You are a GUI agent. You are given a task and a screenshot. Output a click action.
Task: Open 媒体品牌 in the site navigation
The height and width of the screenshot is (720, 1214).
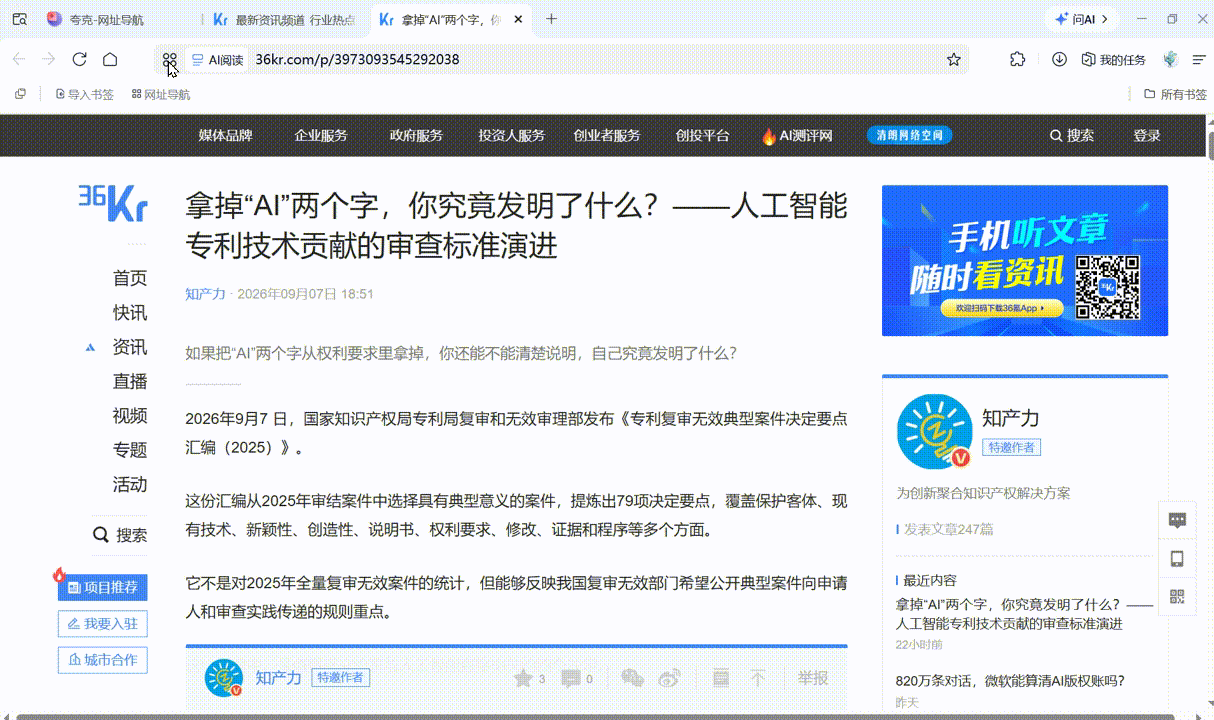click(x=225, y=136)
